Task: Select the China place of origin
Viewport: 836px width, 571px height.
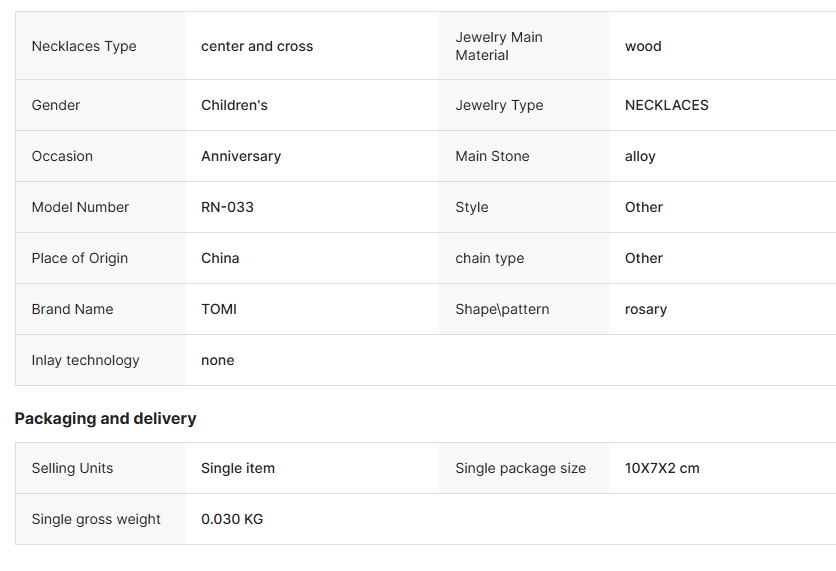Action: click(220, 258)
